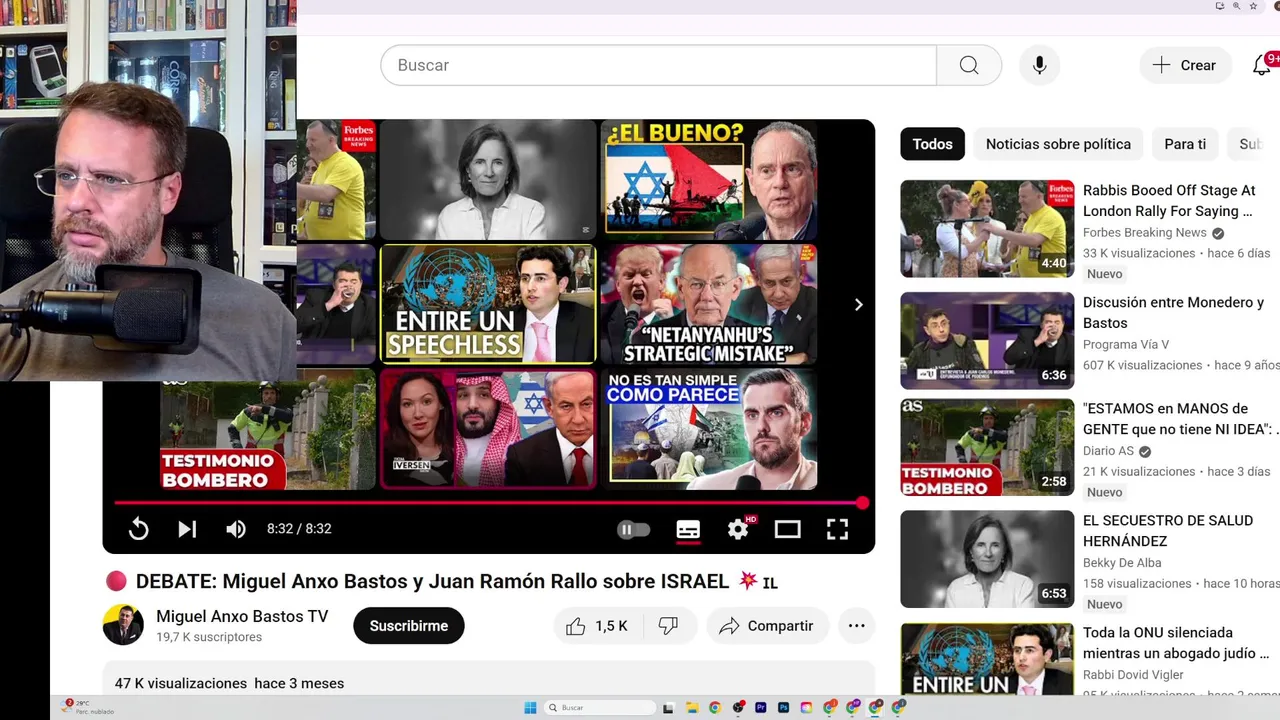The image size is (1280, 720).
Task: Click browser zoom magnifier icon
Action: [1236, 6]
